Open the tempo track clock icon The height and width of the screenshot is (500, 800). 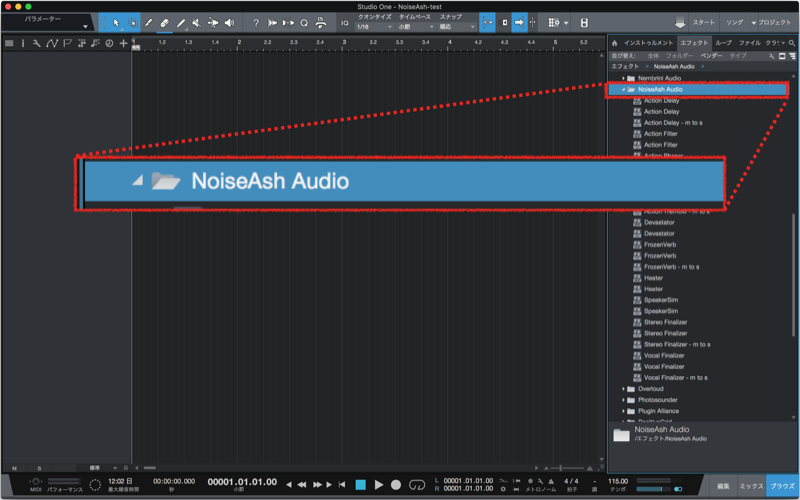point(109,43)
